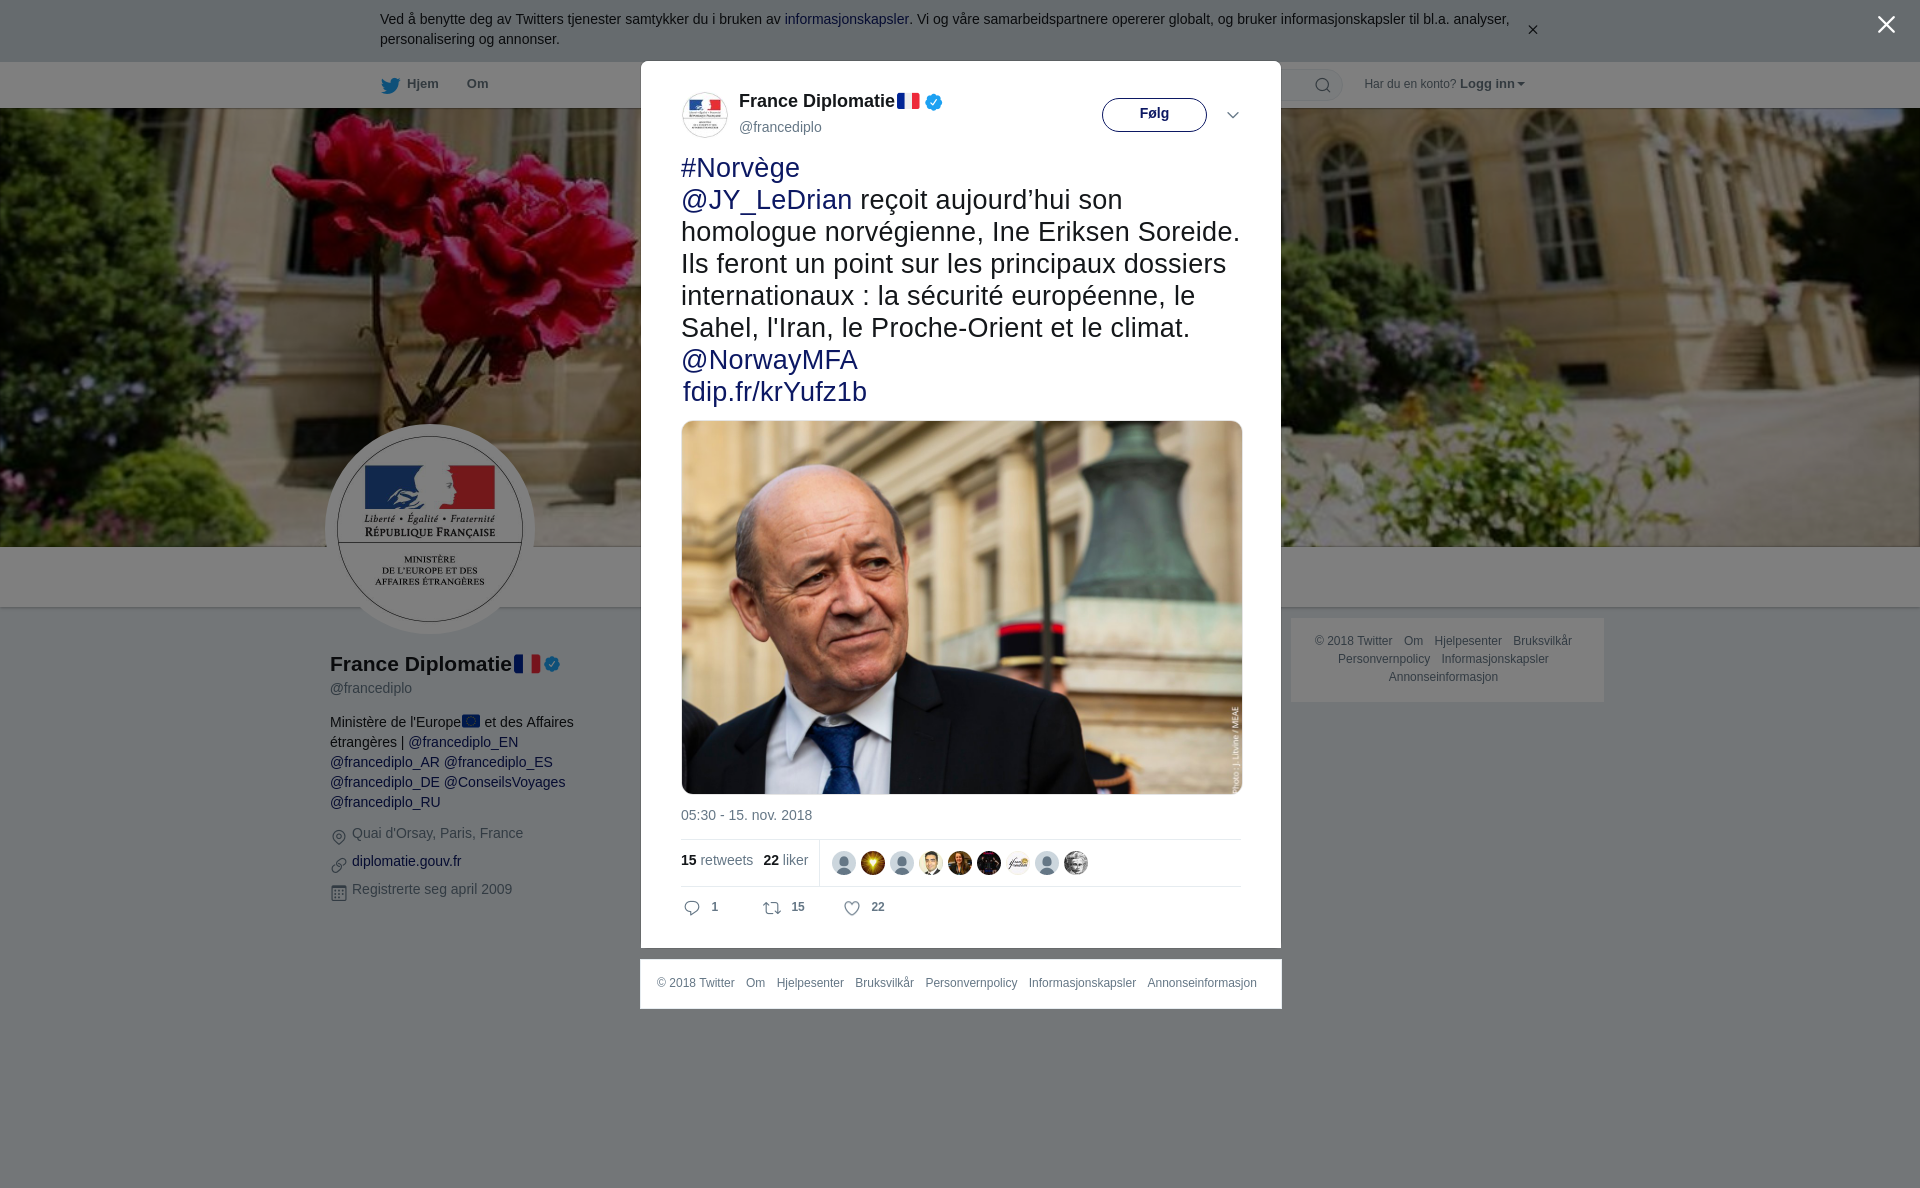This screenshot has width=1920, height=1188.
Task: Enlarge the tweet photo of Le Drian
Action: click(x=962, y=608)
